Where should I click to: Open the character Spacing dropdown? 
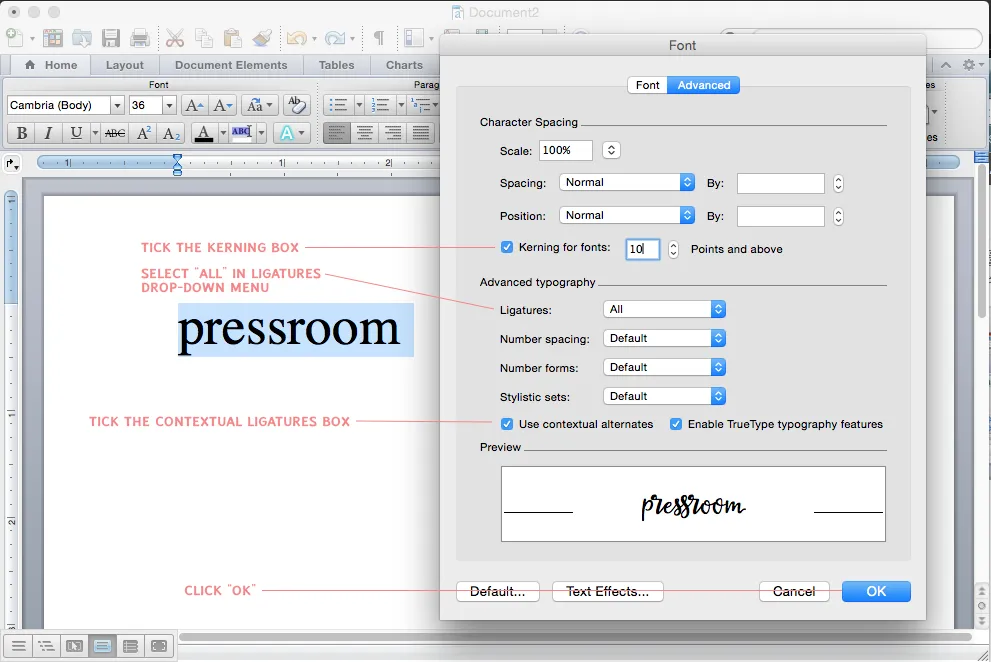click(626, 182)
